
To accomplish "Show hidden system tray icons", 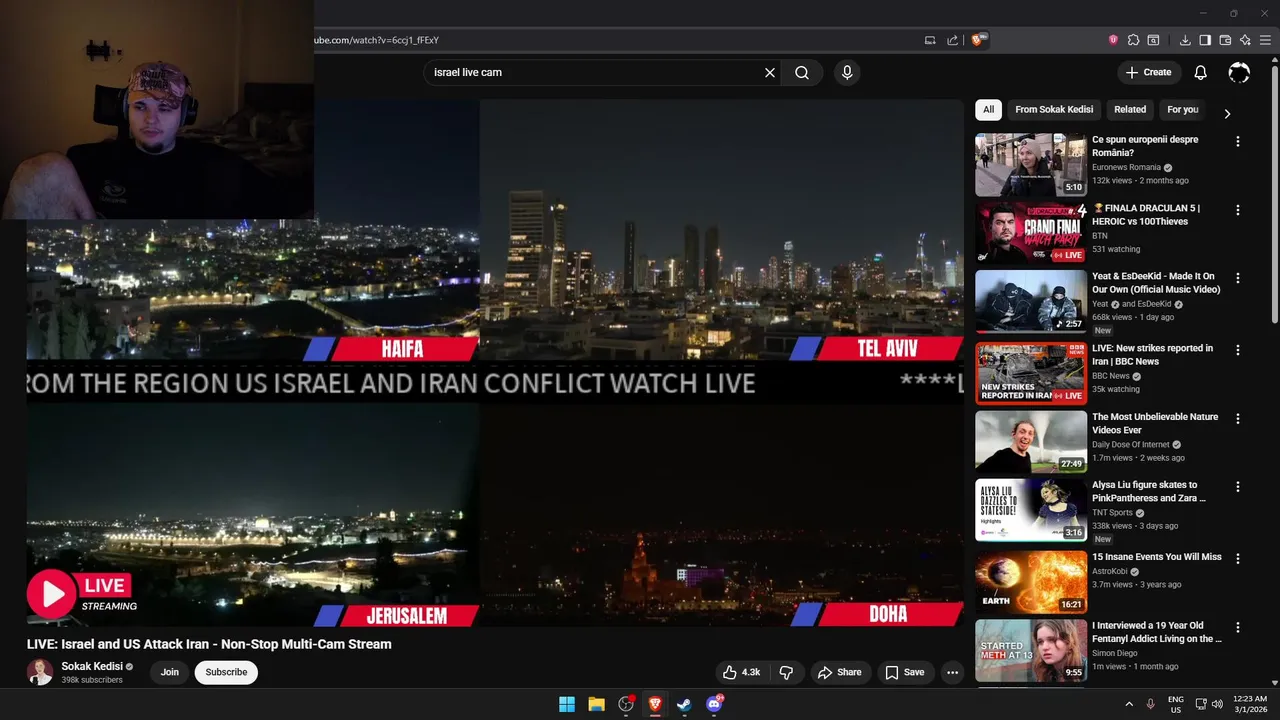I will tap(1129, 704).
